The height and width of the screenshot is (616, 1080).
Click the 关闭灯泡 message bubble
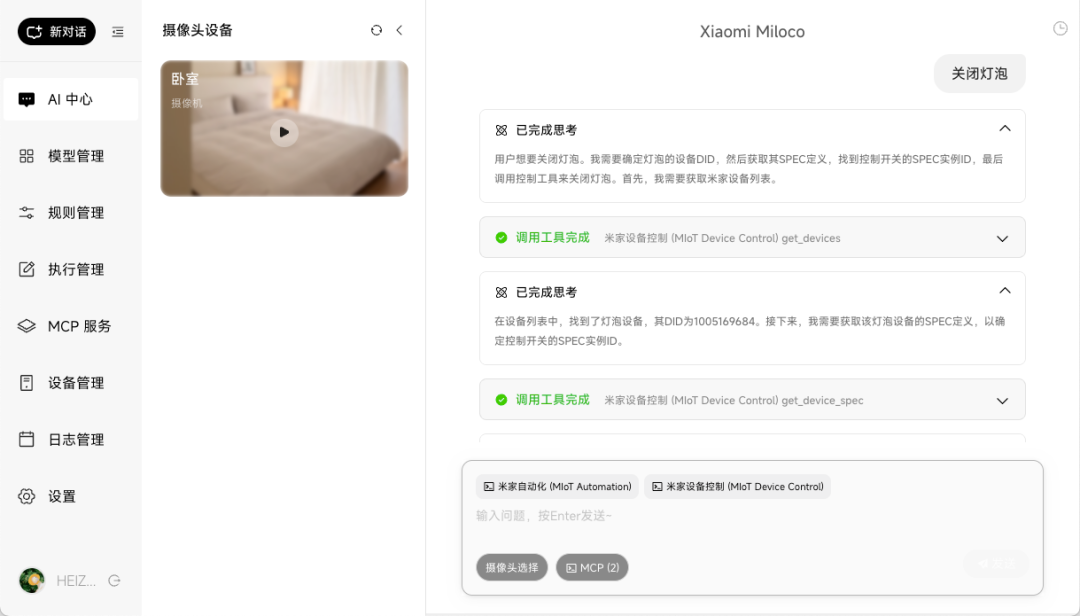pos(979,73)
